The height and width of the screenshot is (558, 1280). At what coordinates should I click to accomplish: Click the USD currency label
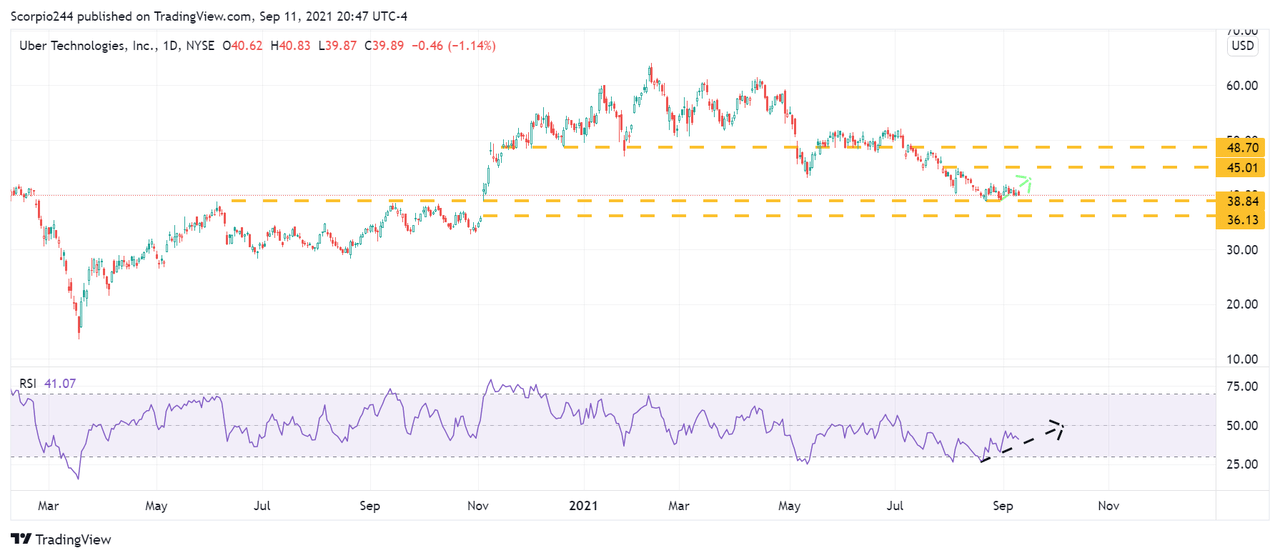click(1243, 46)
